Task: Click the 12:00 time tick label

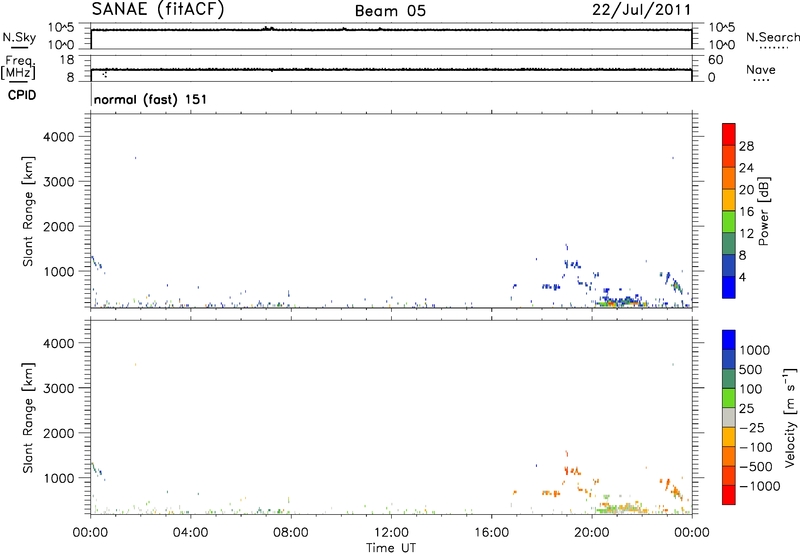Action: point(391,533)
